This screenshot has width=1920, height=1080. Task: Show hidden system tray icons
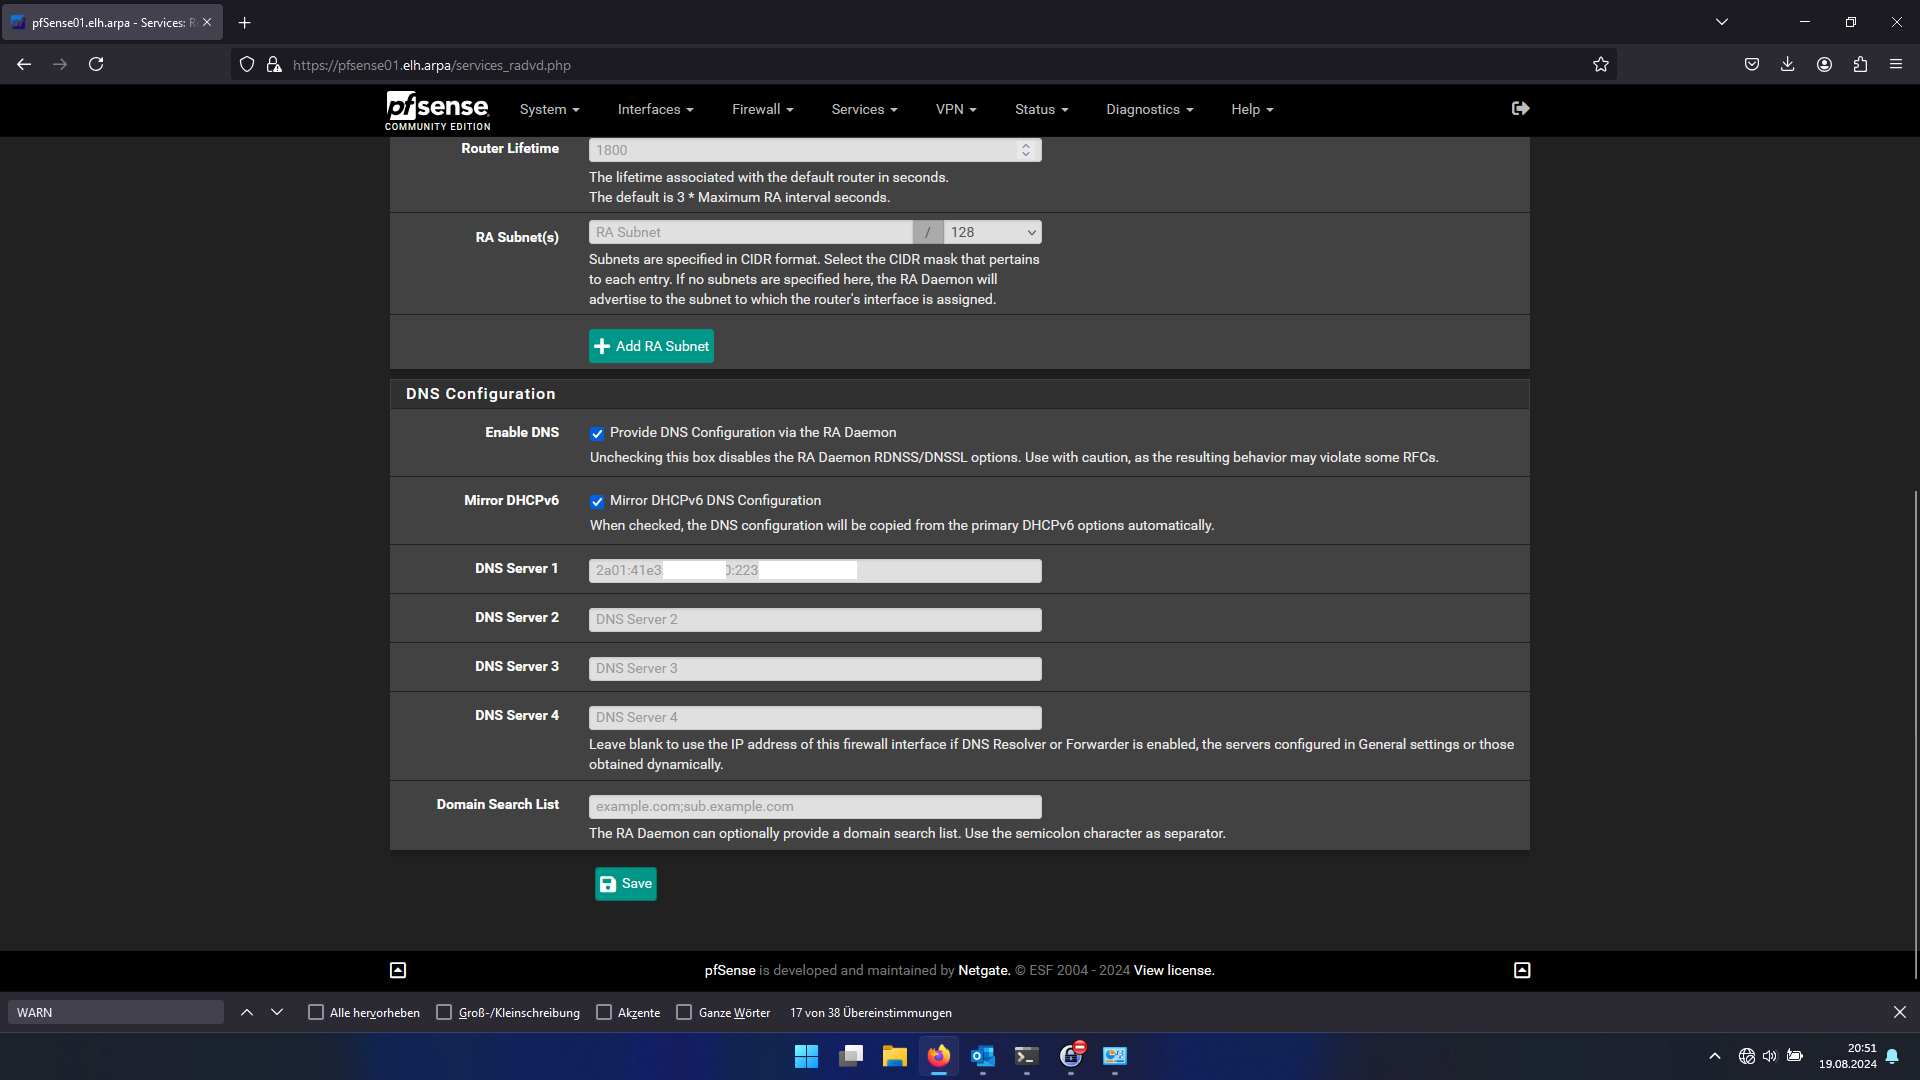tap(1715, 1056)
